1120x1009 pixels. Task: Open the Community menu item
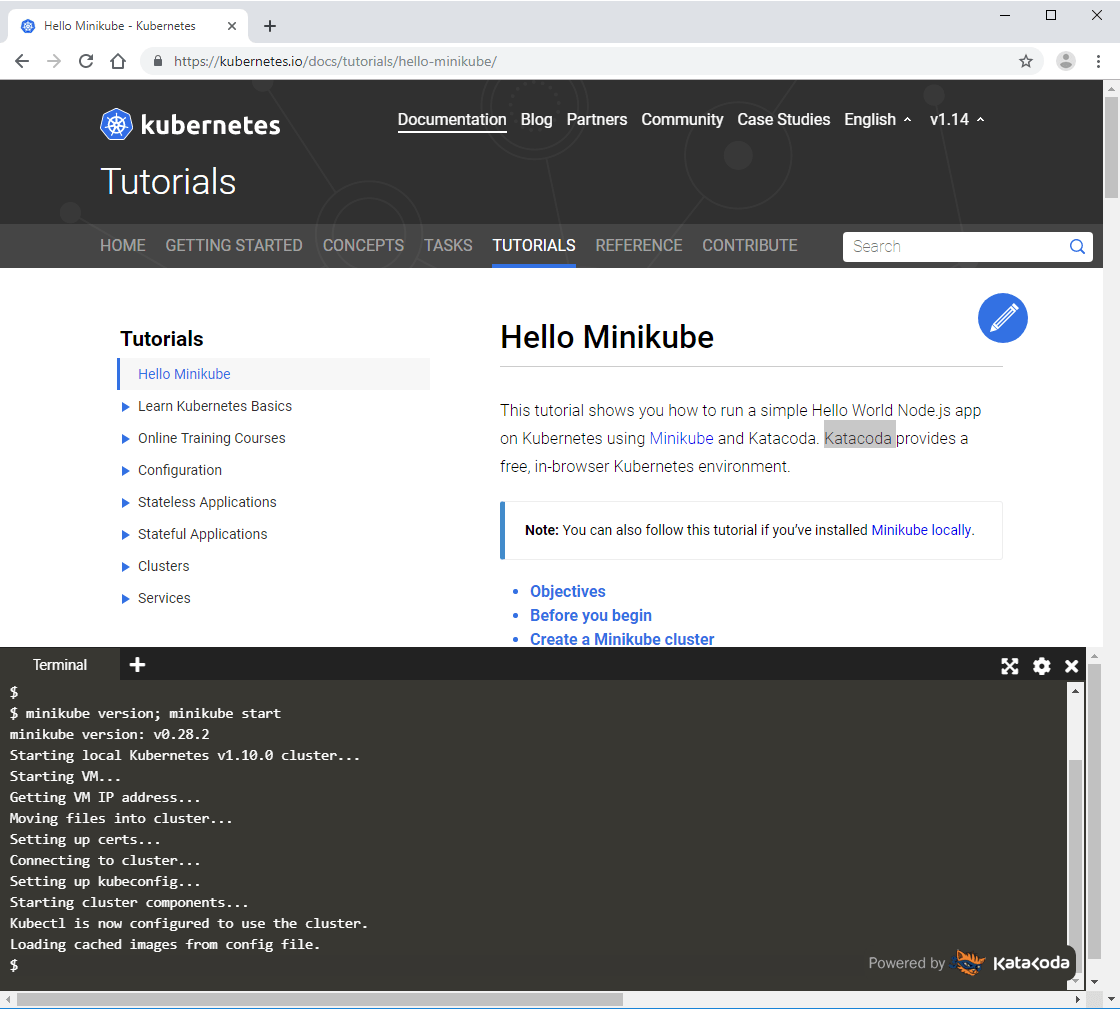(682, 119)
